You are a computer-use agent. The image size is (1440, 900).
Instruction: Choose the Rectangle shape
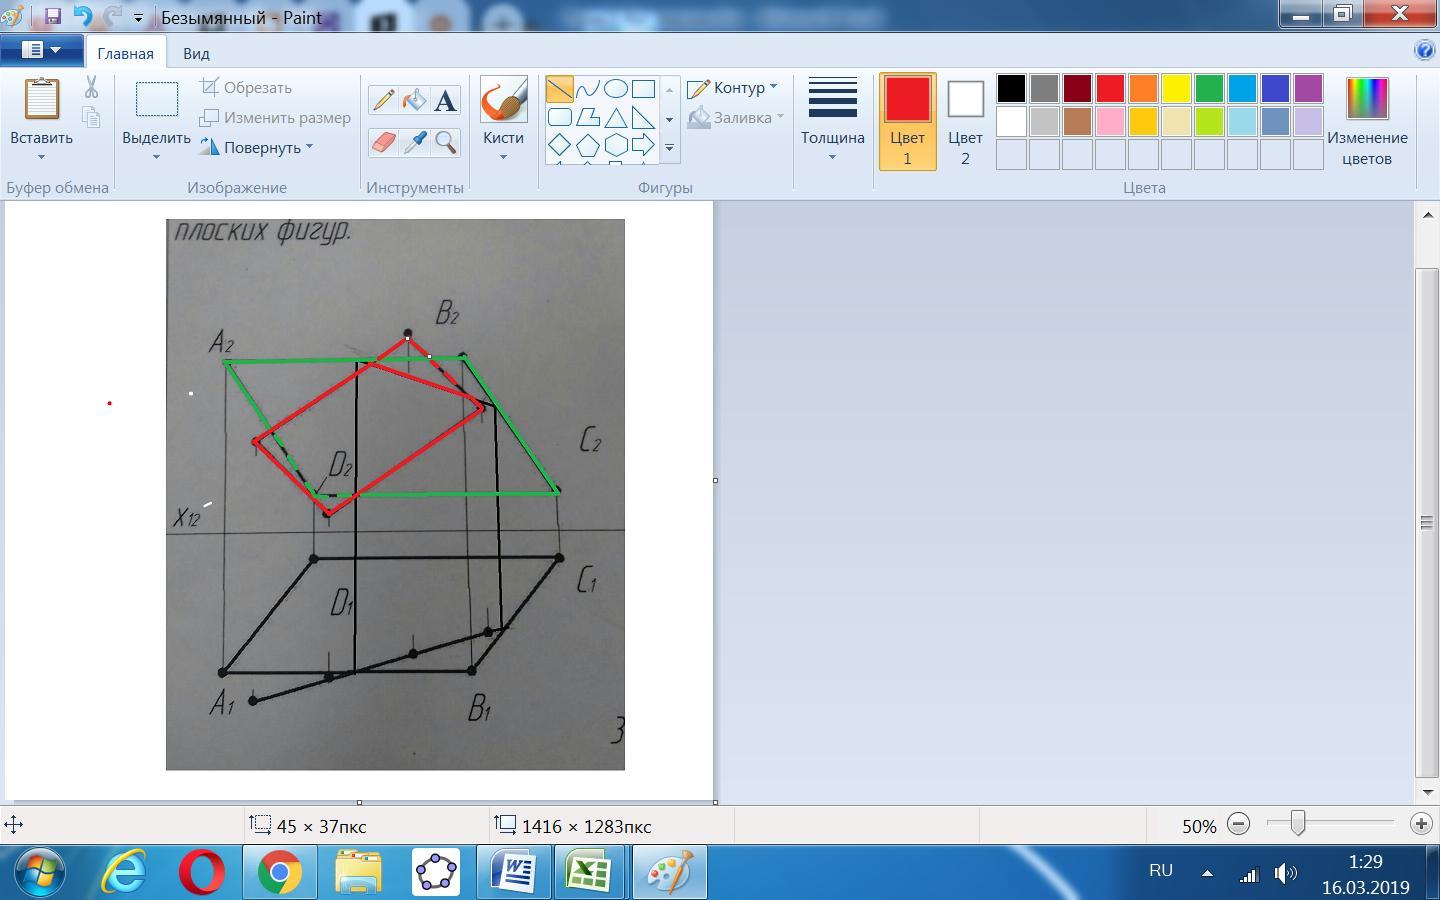point(643,89)
